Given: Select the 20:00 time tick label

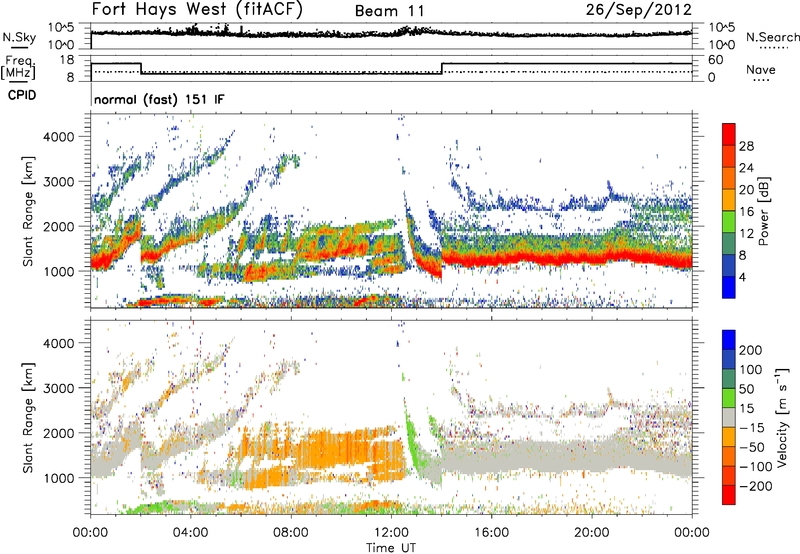Looking at the screenshot, I should tap(592, 533).
